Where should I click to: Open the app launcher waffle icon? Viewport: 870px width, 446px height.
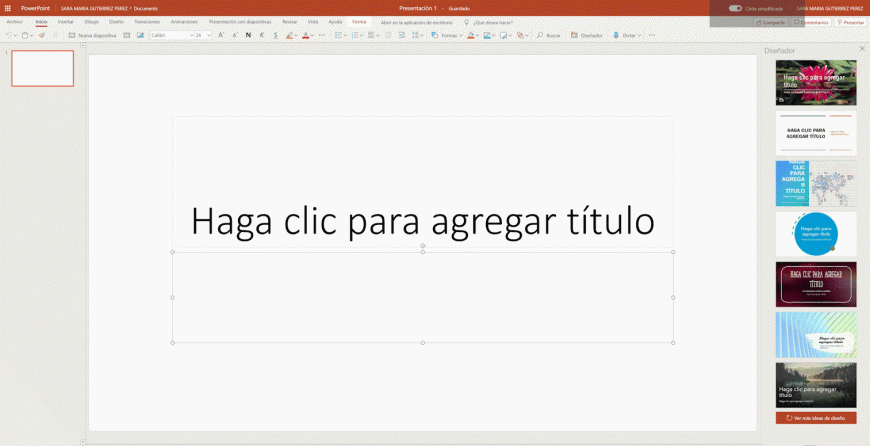click(8, 8)
